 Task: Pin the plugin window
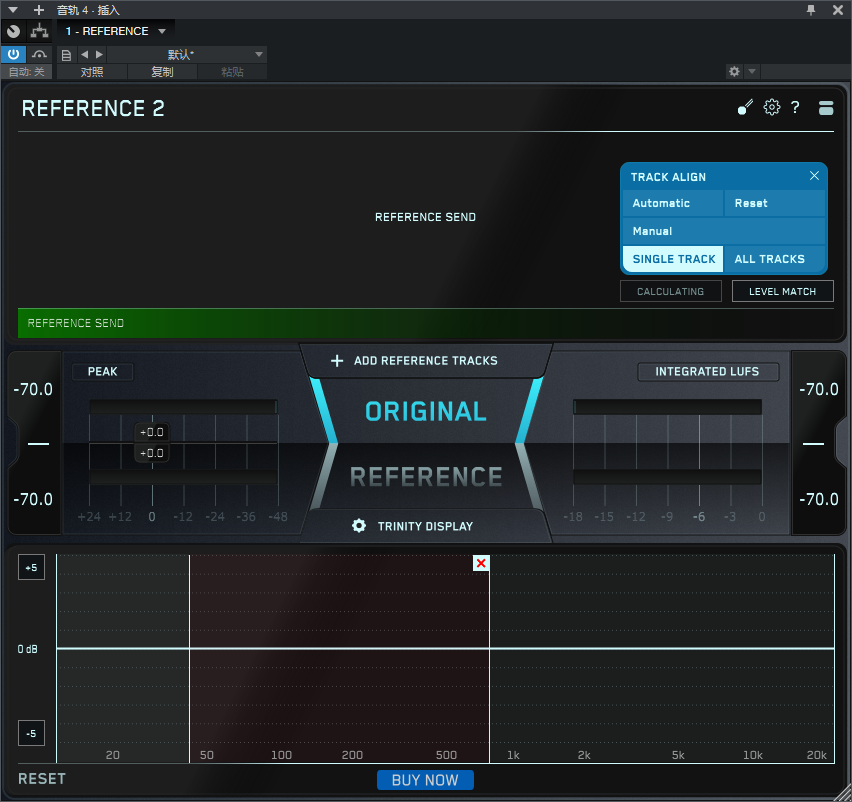[811, 10]
